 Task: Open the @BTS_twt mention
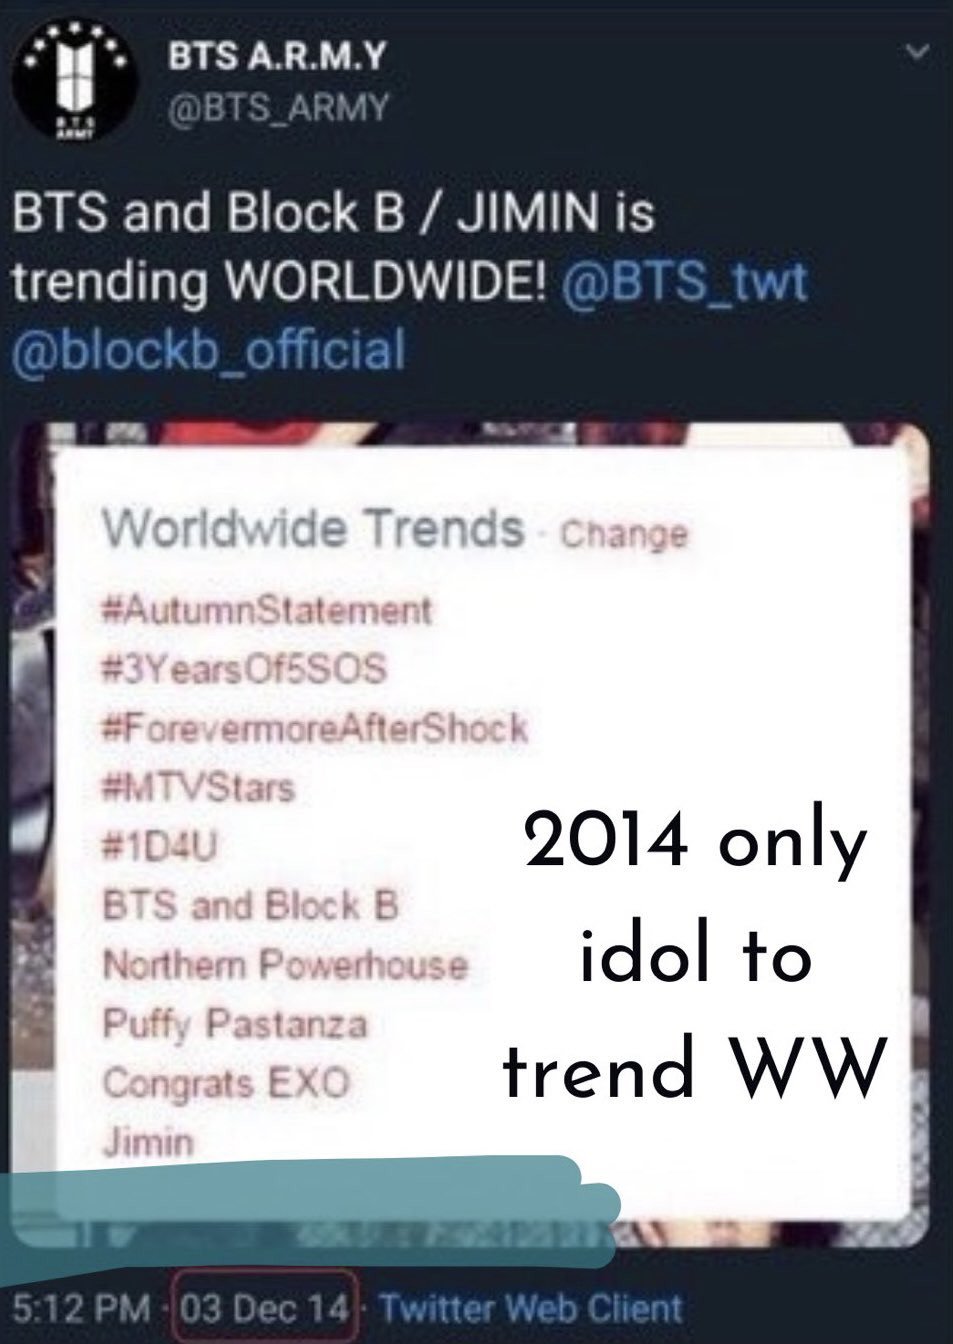[x=685, y=283]
